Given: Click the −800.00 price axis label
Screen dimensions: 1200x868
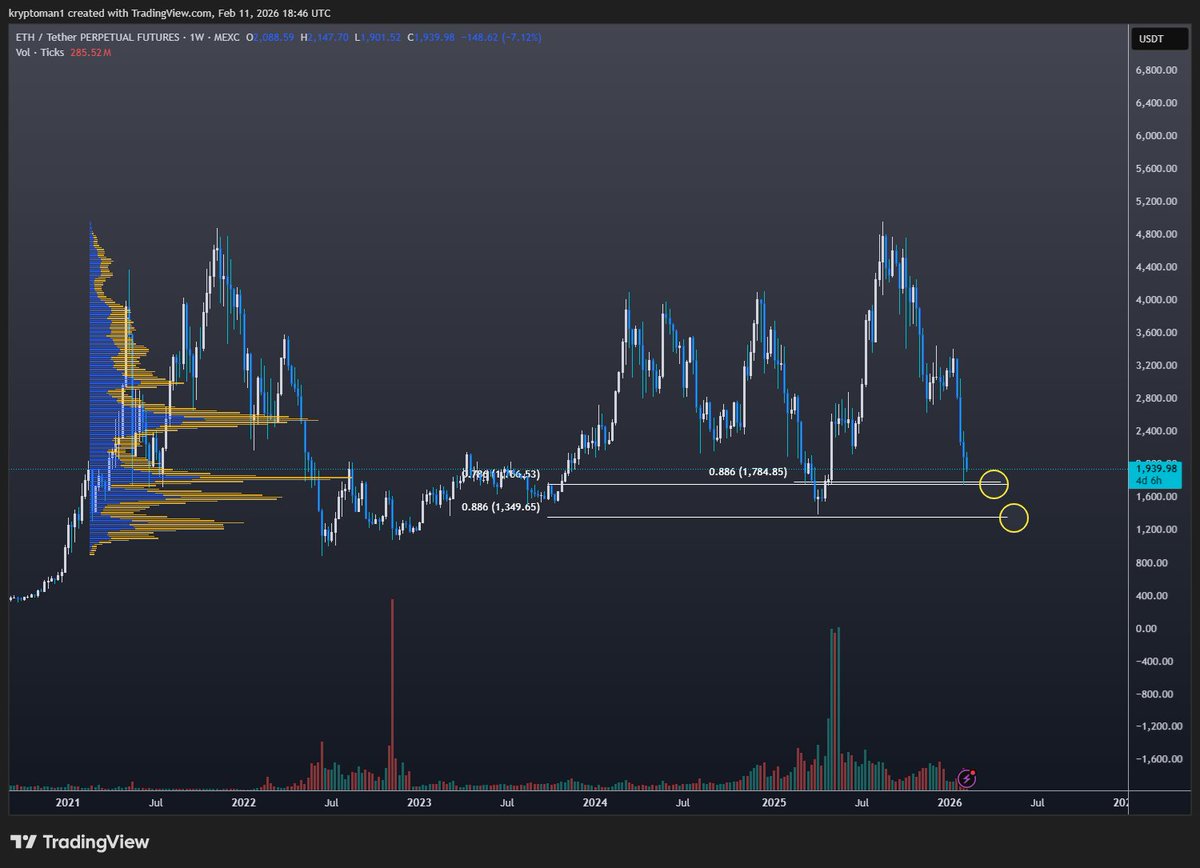Looking at the screenshot, I should click(x=1153, y=695).
